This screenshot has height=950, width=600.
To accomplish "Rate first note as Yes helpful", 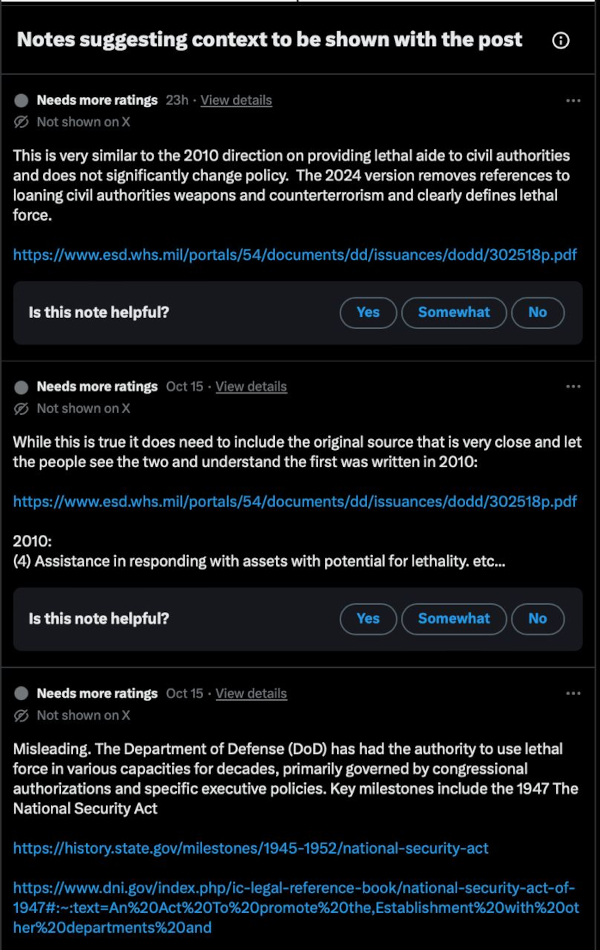I will tap(368, 313).
